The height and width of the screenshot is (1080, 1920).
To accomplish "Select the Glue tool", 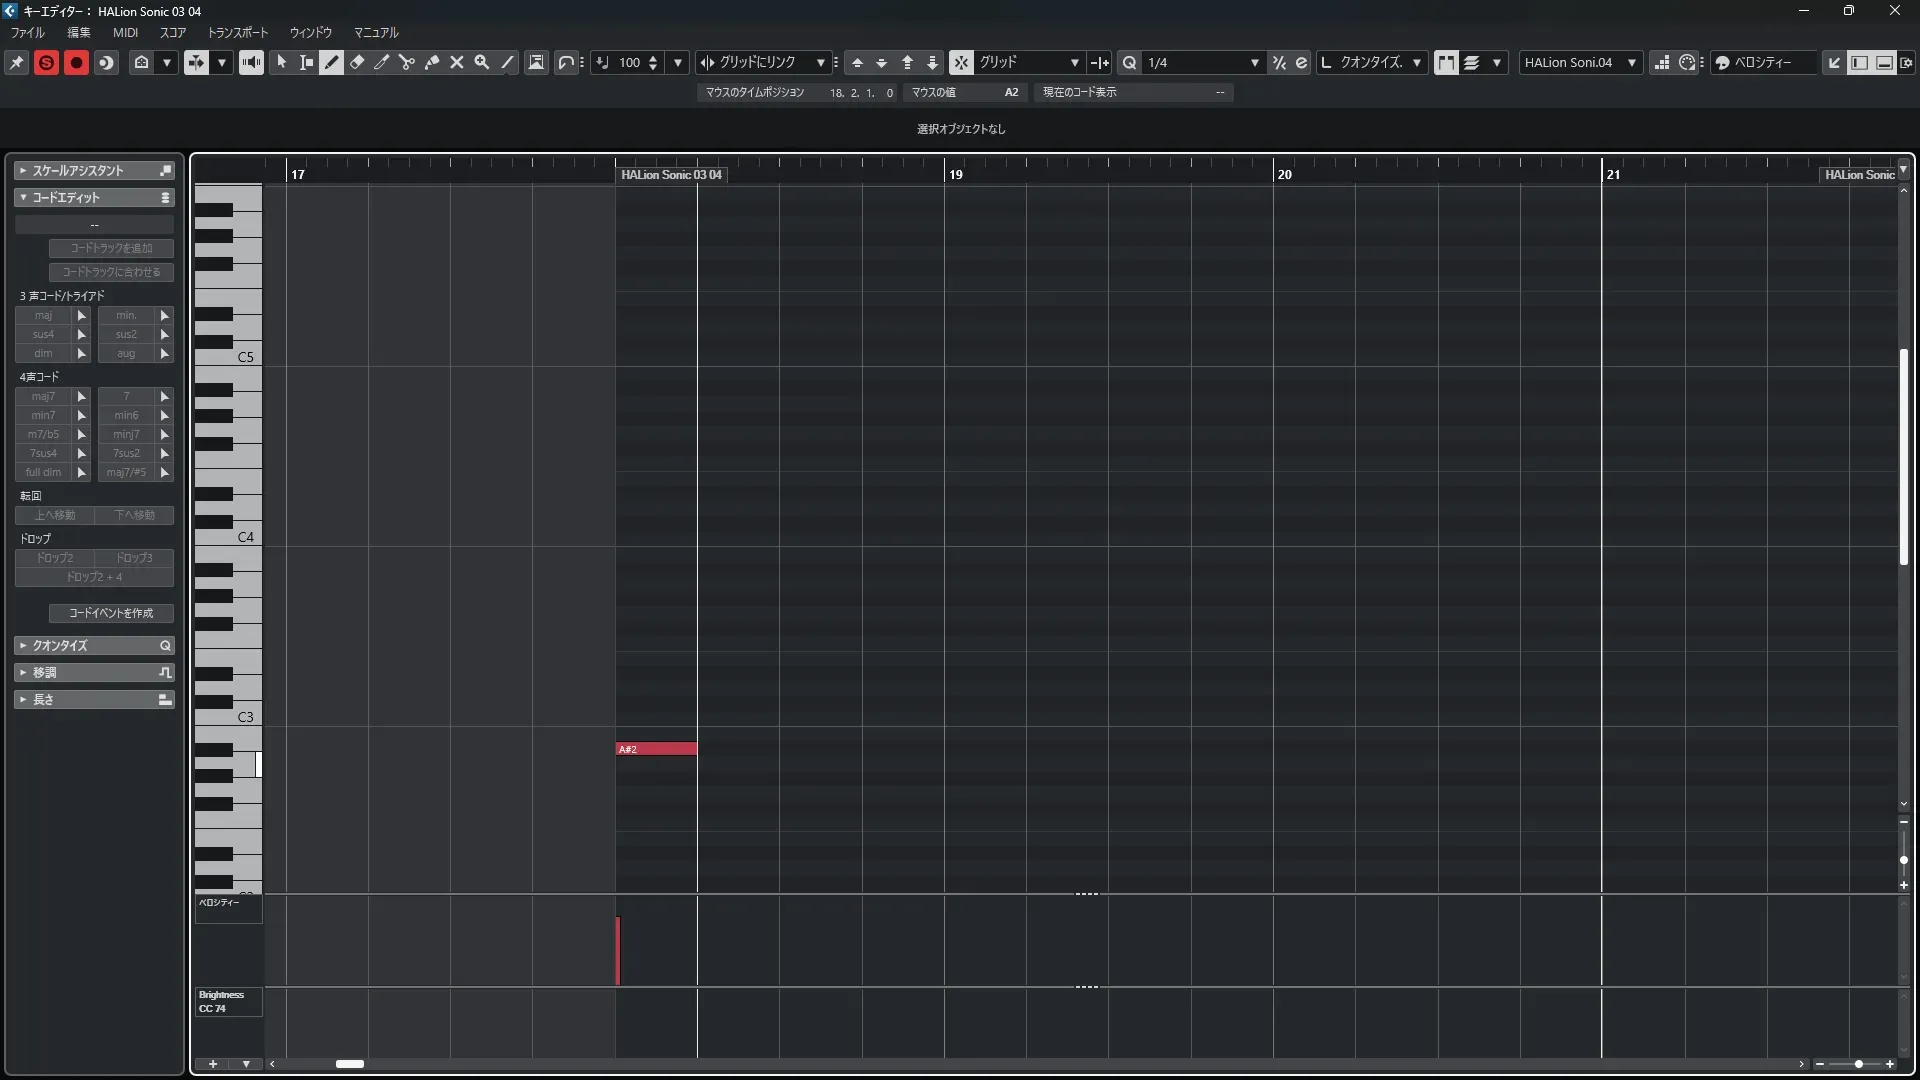I will (x=432, y=62).
